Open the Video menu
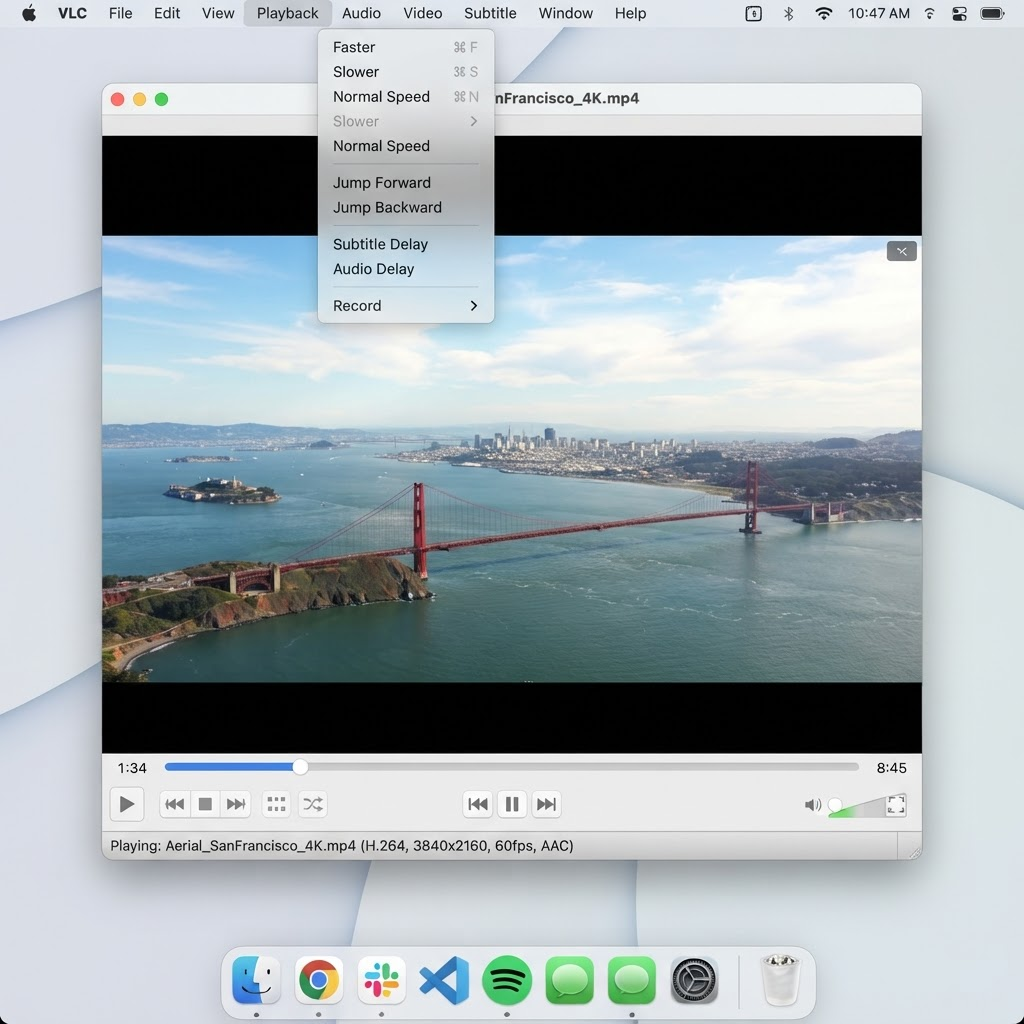The width and height of the screenshot is (1024, 1024). coord(423,13)
